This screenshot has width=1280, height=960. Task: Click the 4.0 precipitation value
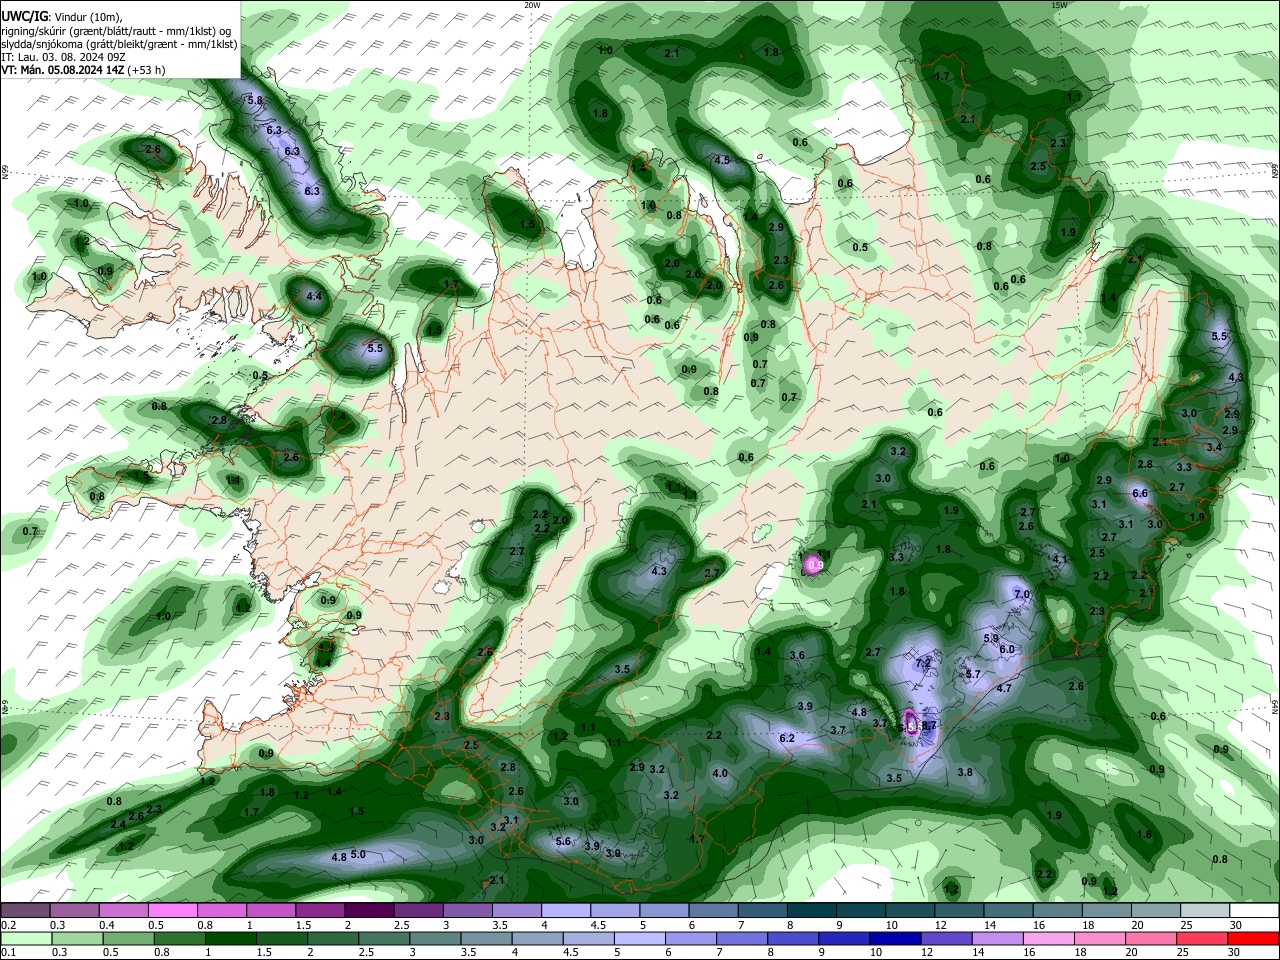click(x=720, y=773)
